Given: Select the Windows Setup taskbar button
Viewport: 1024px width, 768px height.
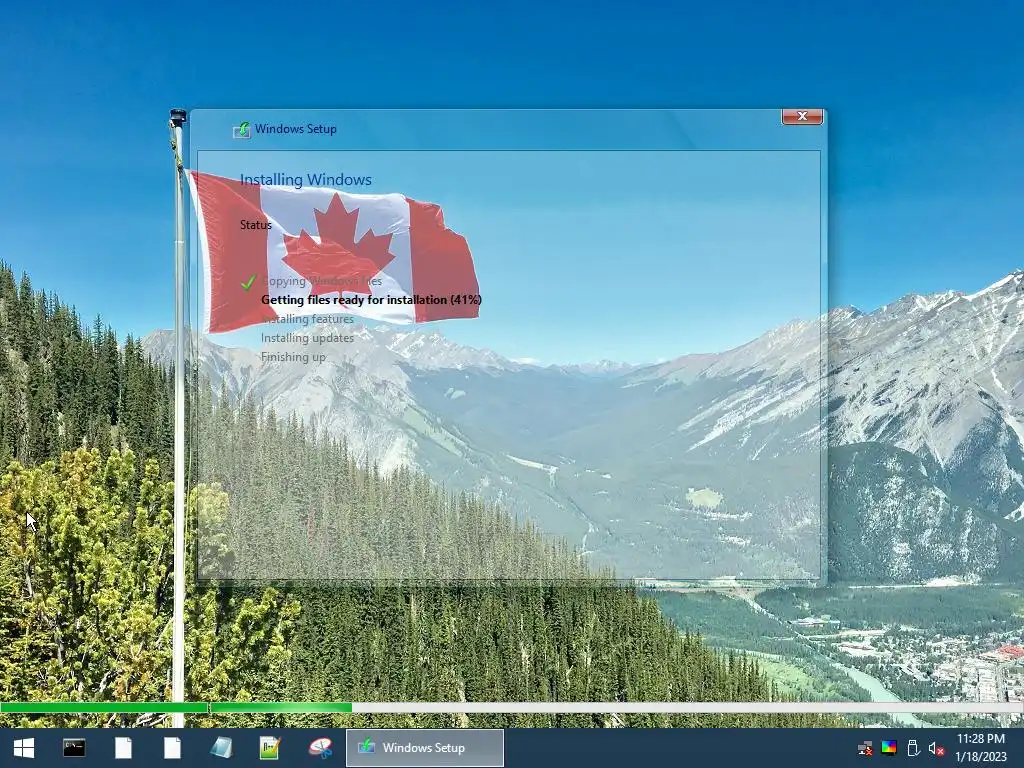Looking at the screenshot, I should coord(424,748).
